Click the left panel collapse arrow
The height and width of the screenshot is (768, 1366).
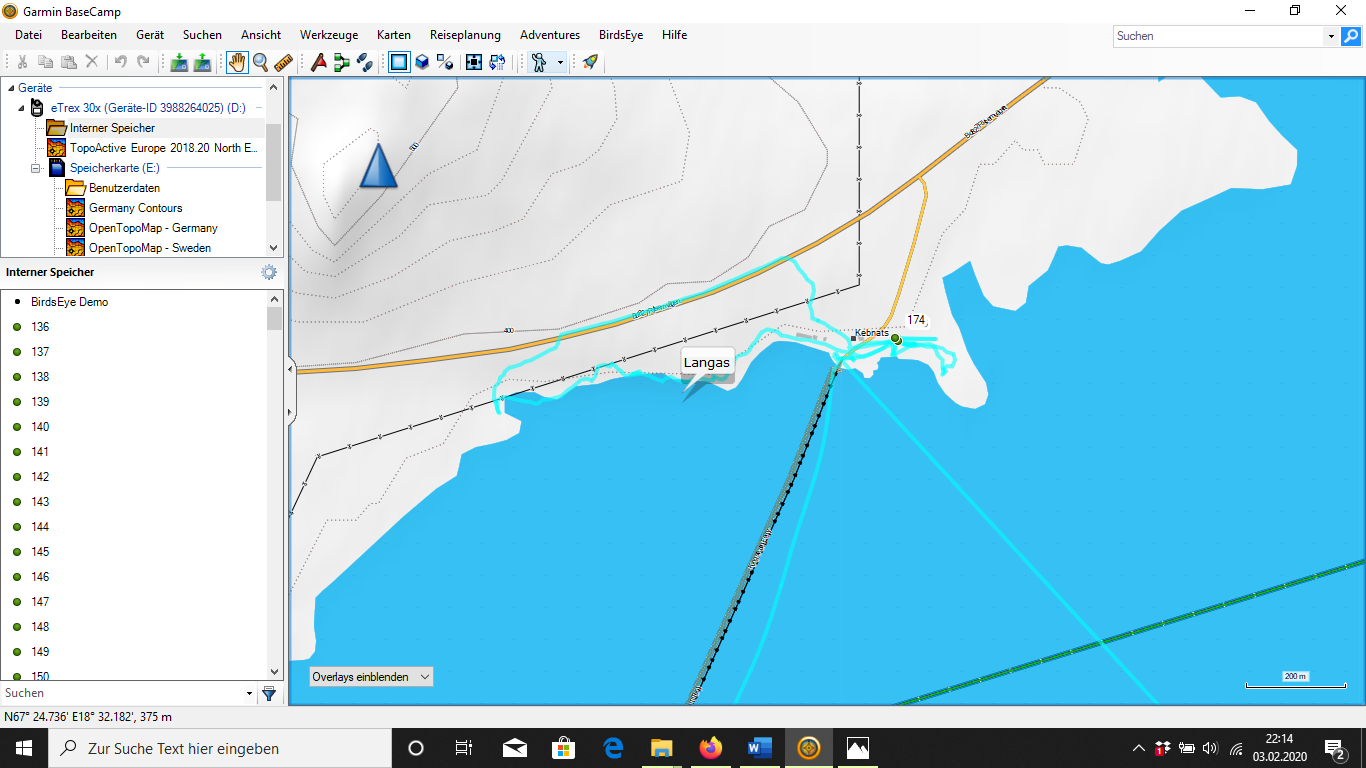(291, 370)
